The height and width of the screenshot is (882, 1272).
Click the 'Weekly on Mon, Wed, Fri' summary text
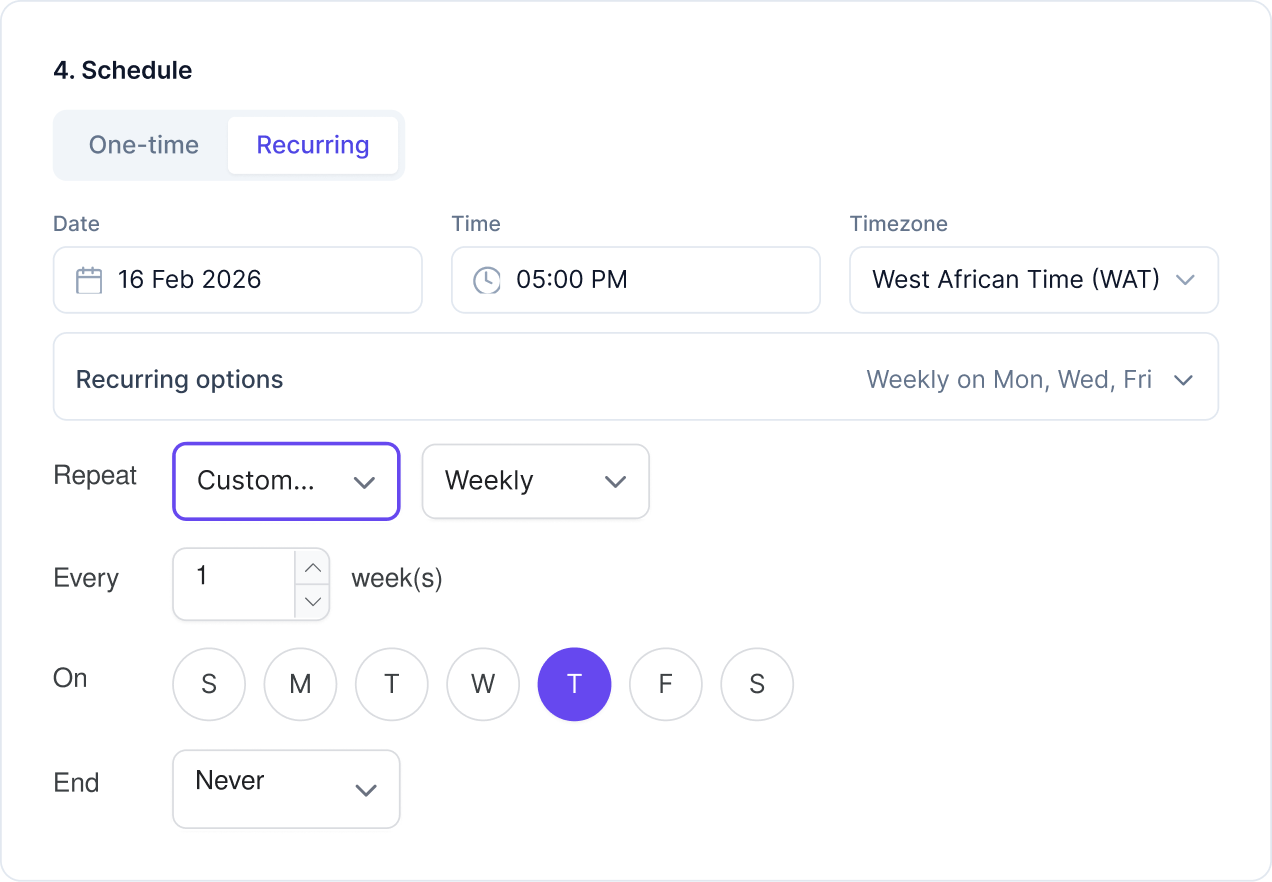coord(1009,380)
